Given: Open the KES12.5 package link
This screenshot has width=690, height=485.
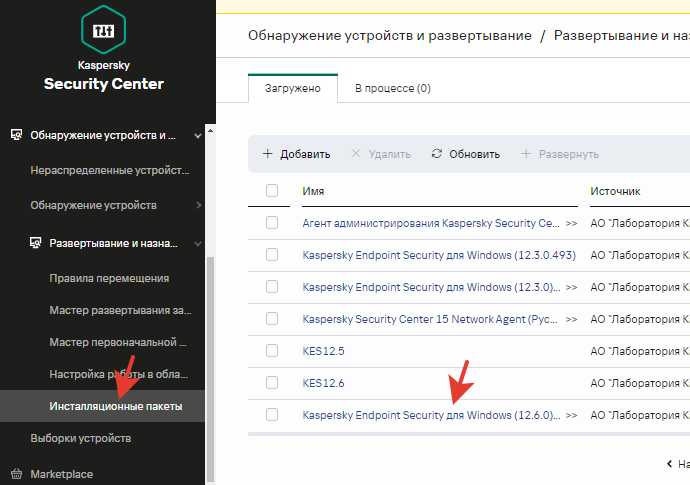Looking at the screenshot, I should pos(323,351).
